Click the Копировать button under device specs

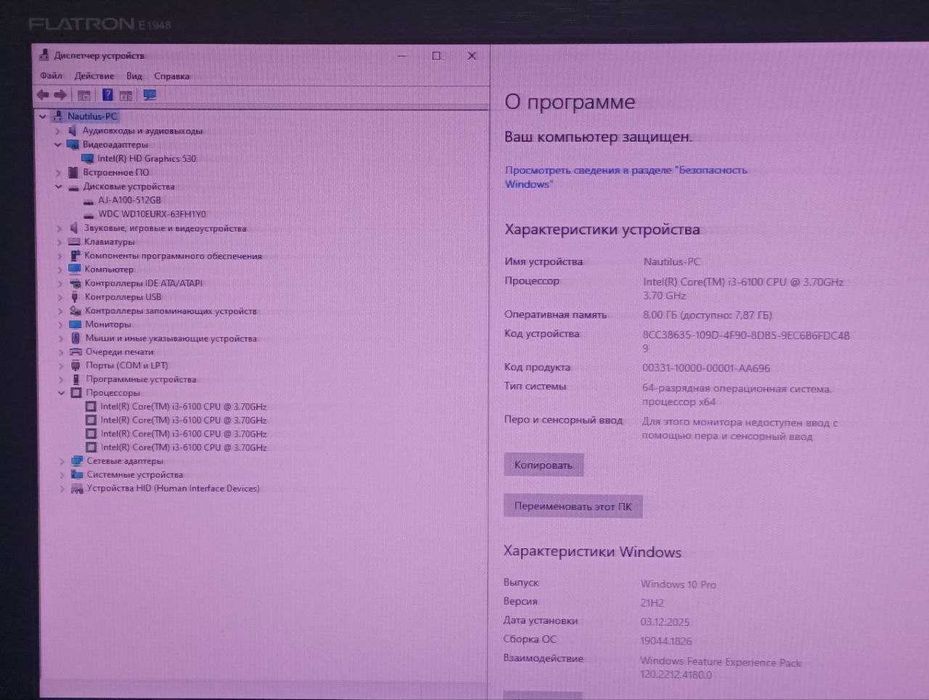click(543, 465)
